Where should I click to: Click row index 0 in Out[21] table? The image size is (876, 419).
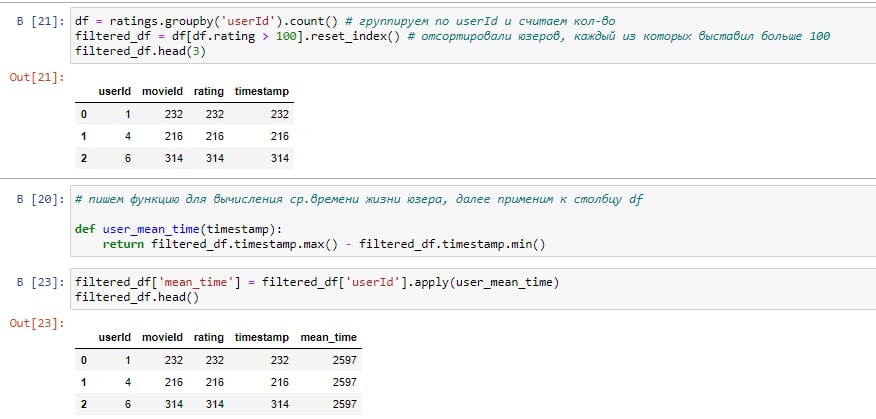point(84,114)
